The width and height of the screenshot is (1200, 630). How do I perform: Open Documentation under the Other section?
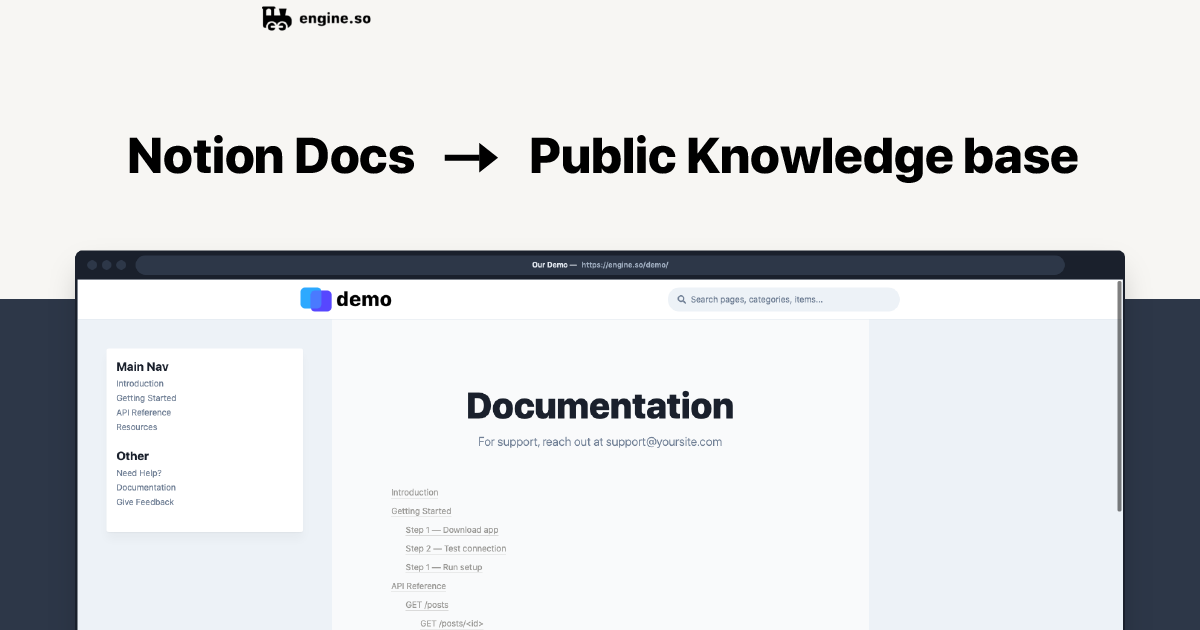click(146, 487)
